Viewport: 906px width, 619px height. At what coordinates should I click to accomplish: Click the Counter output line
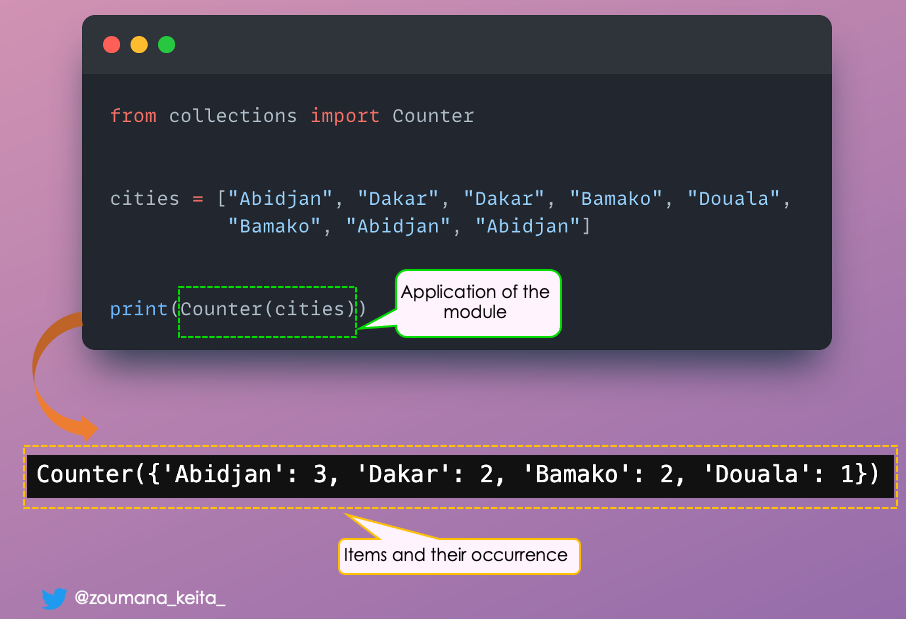pyautogui.click(x=457, y=474)
